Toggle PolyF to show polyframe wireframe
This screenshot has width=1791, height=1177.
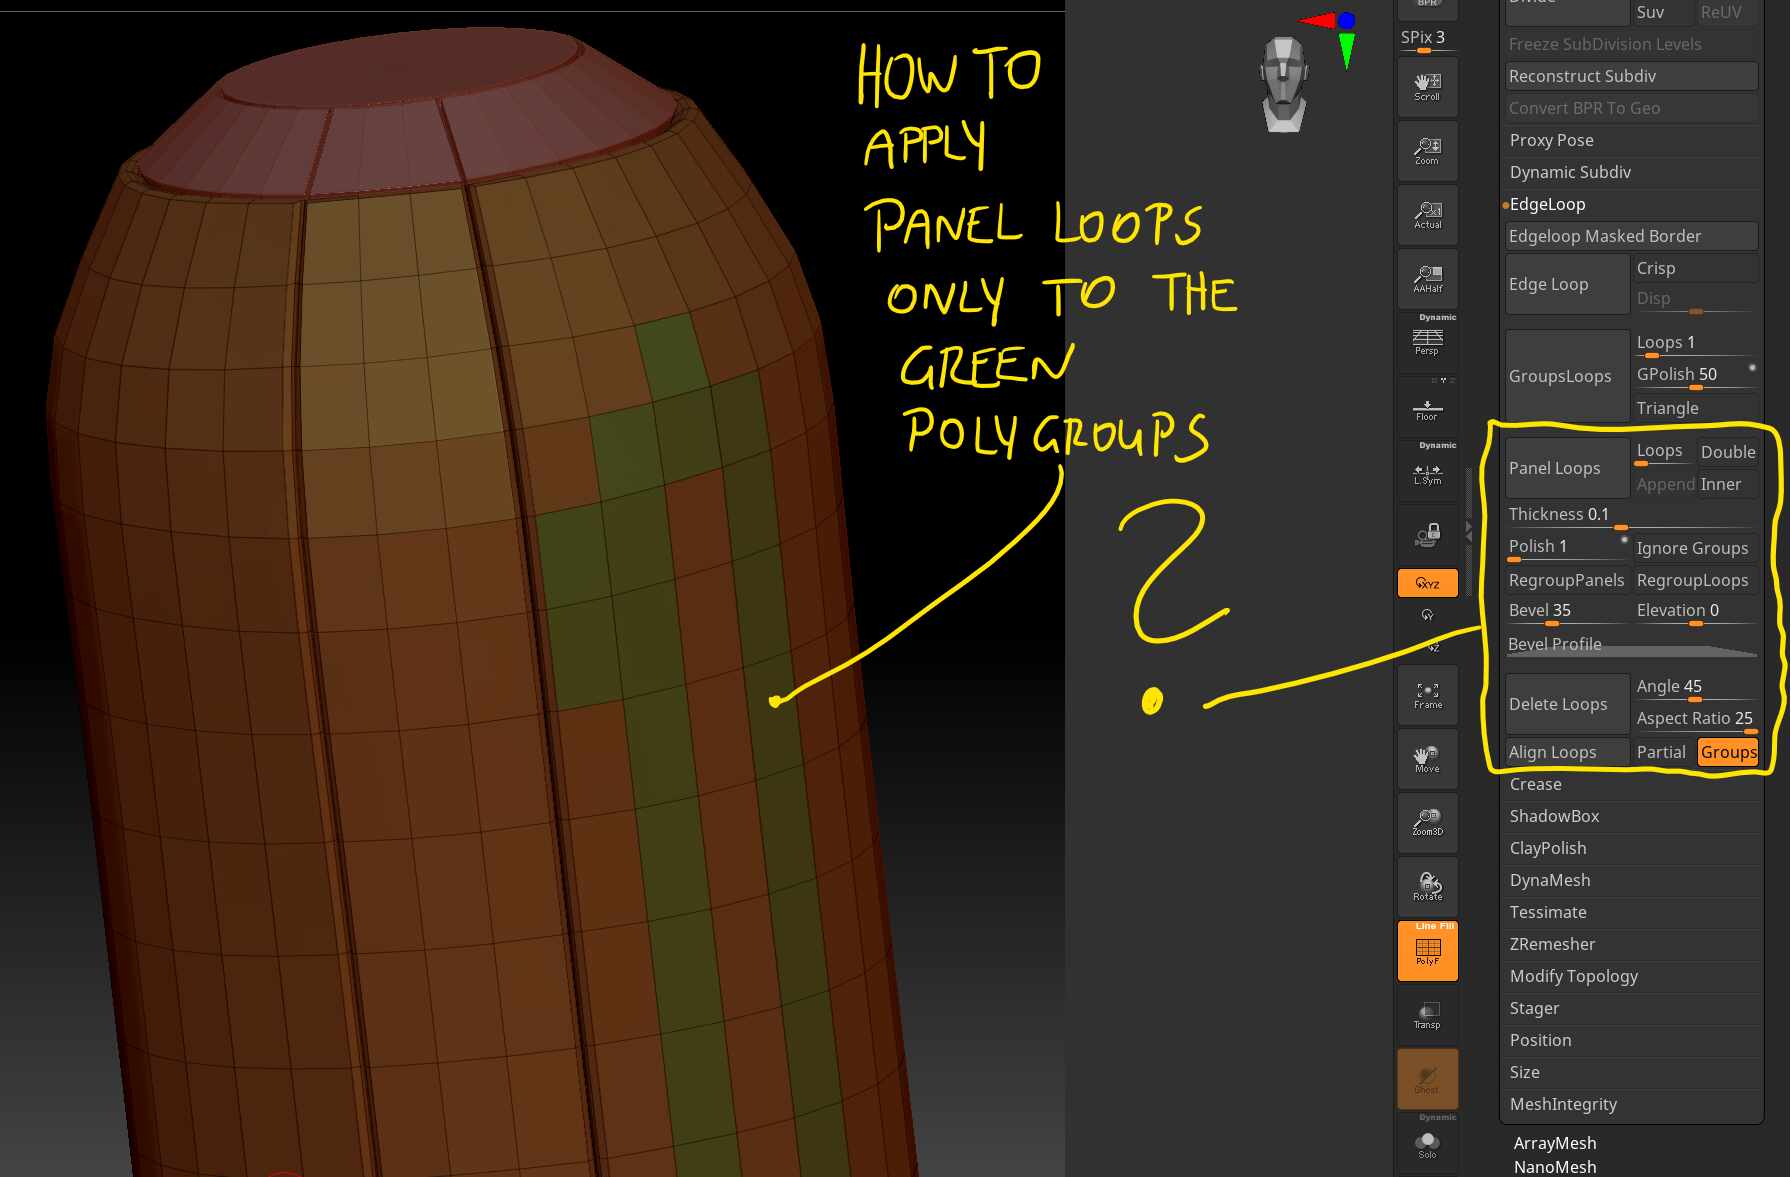(x=1427, y=950)
